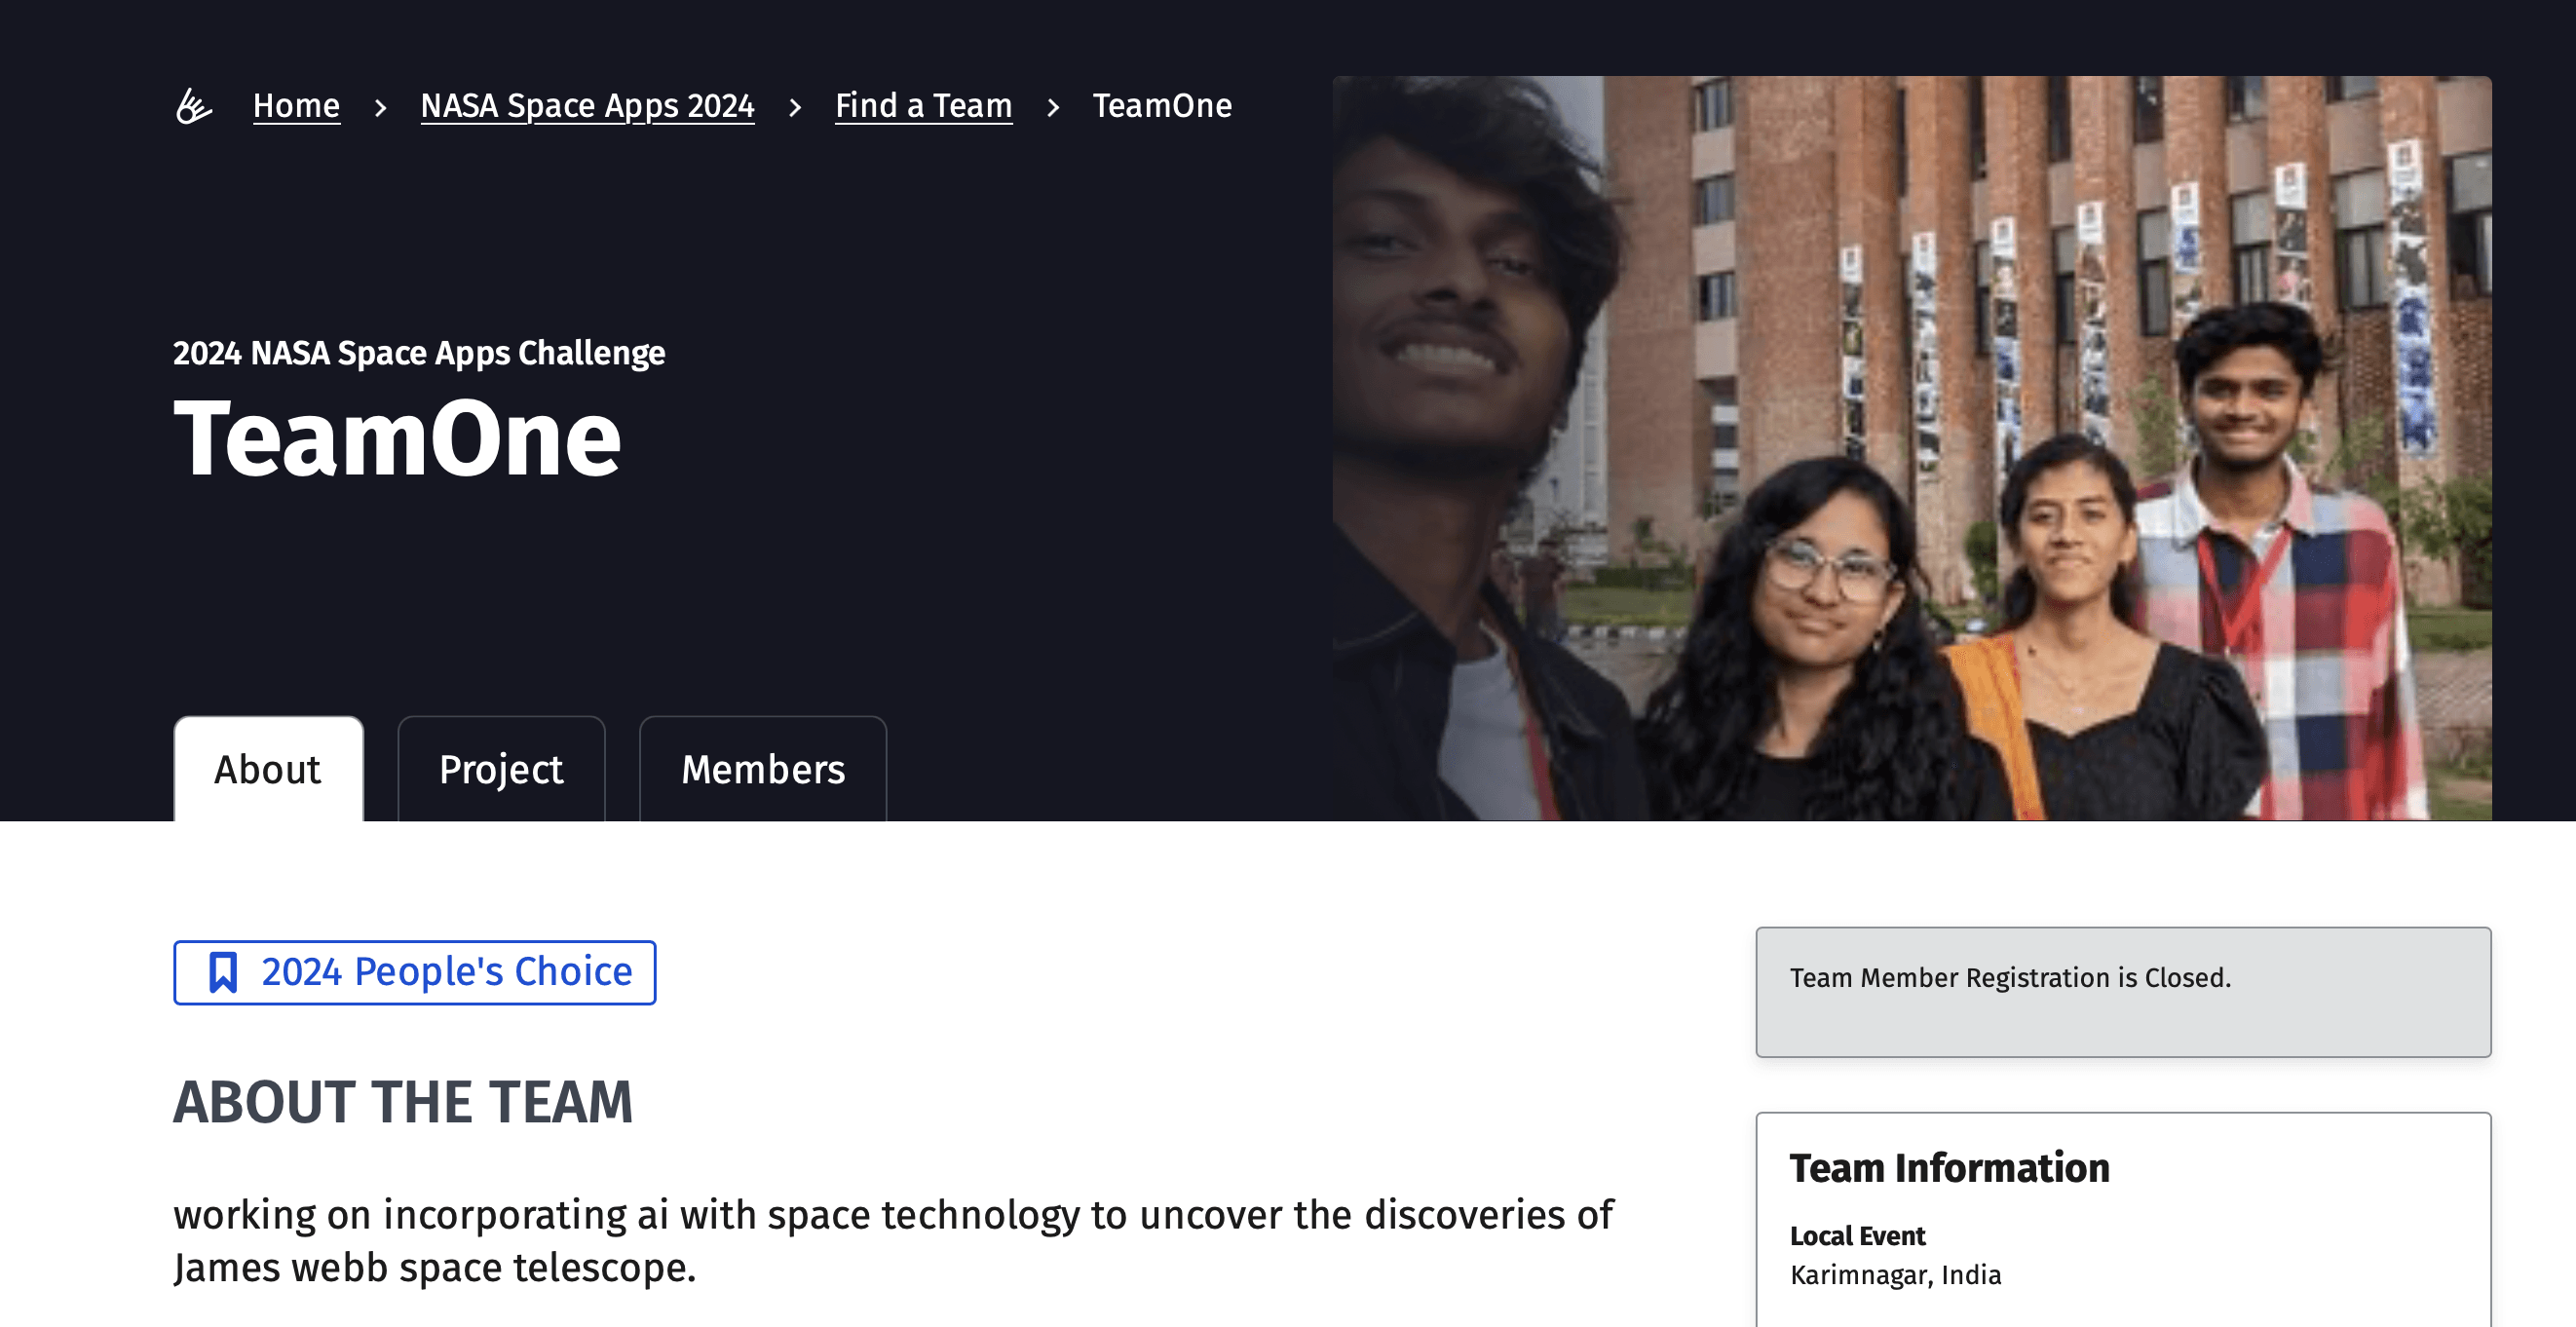Select the About tab
Viewport: 2576px width, 1327px height.
click(267, 769)
